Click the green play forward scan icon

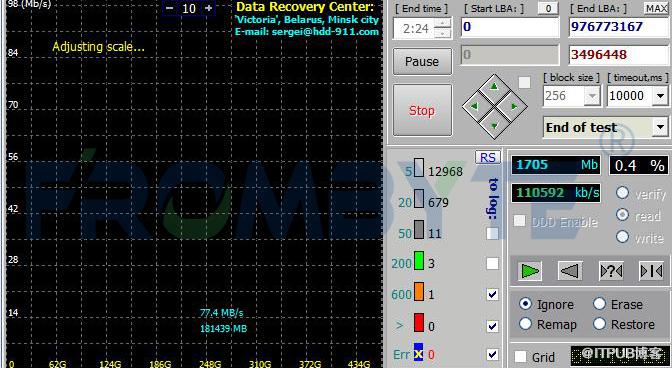530,271
